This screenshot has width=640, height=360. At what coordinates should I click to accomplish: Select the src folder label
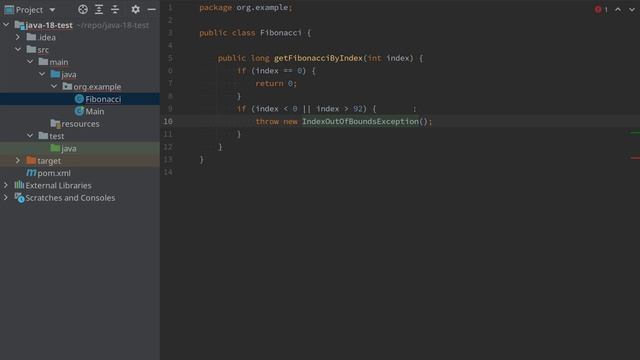(x=43, y=49)
